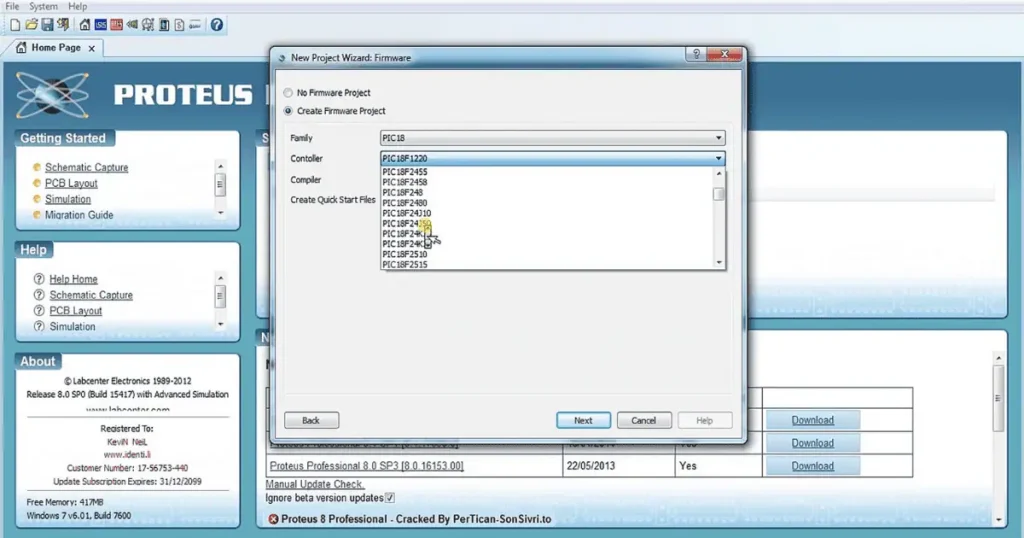Cancel the New Project Wizard
The width and height of the screenshot is (1024, 538).
click(x=644, y=420)
